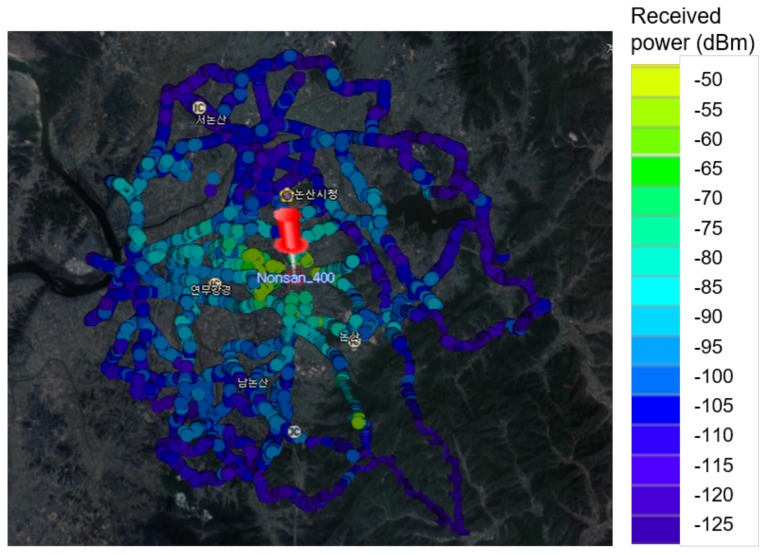Click the red Nonsan_400 pushpin marker

tap(290, 234)
